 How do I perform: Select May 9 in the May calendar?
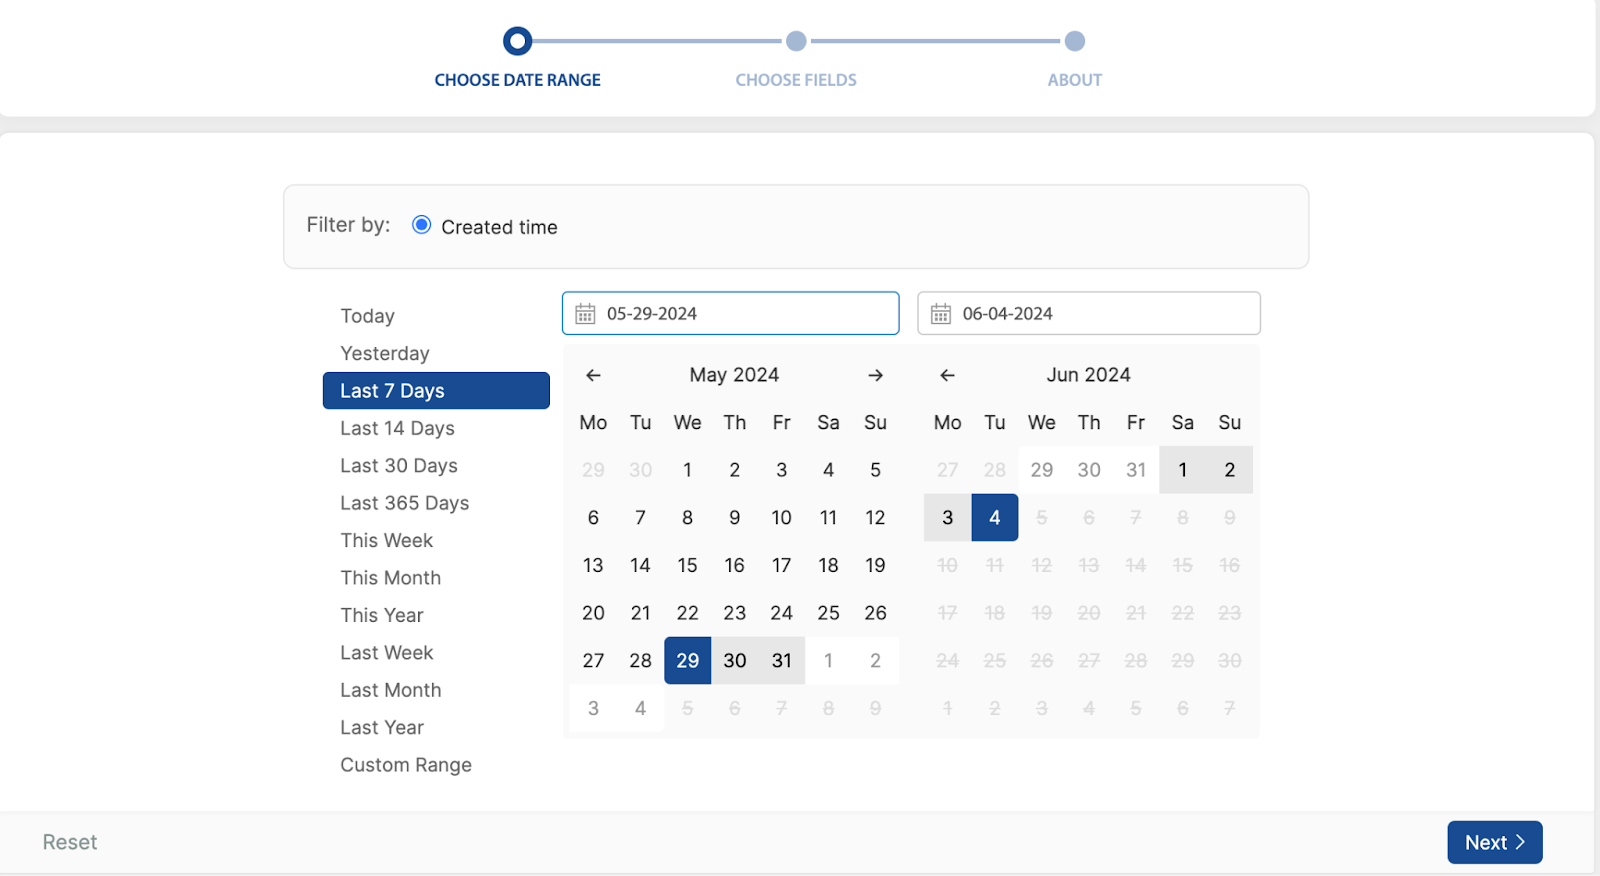[x=735, y=517]
